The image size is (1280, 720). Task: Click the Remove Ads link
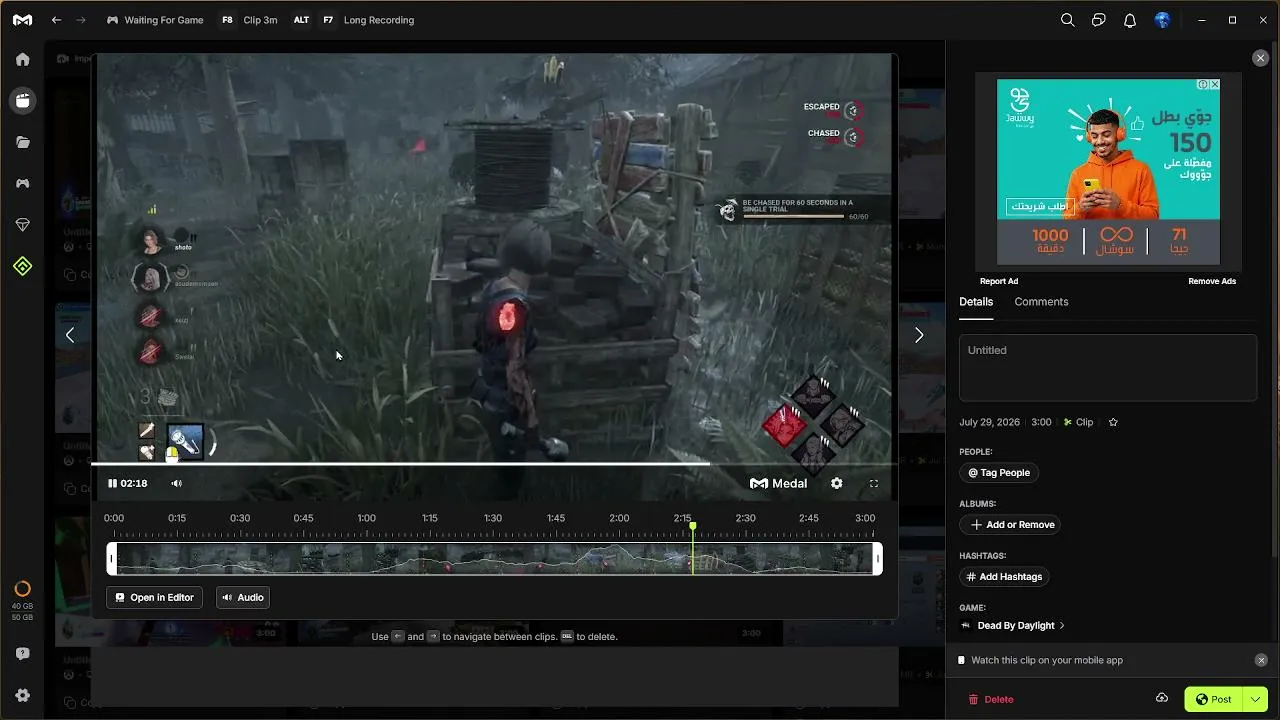click(1212, 281)
